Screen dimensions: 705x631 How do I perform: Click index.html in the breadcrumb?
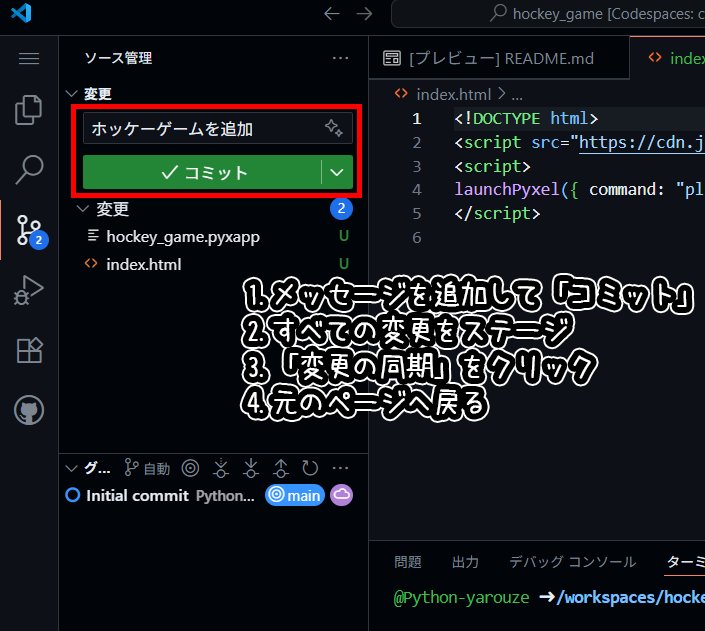pos(454,95)
